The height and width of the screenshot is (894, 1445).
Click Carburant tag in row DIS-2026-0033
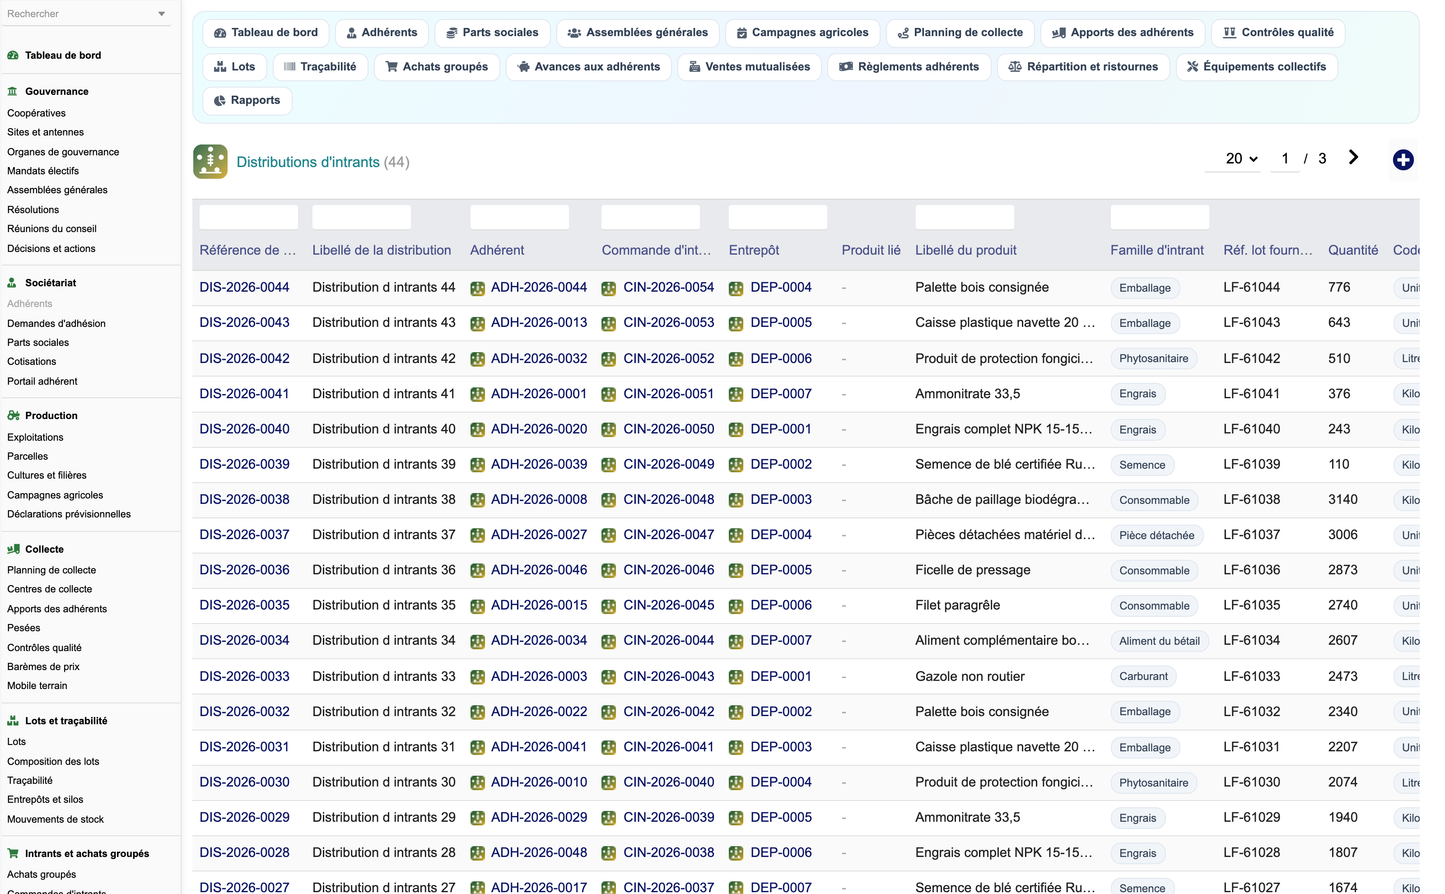(1143, 676)
